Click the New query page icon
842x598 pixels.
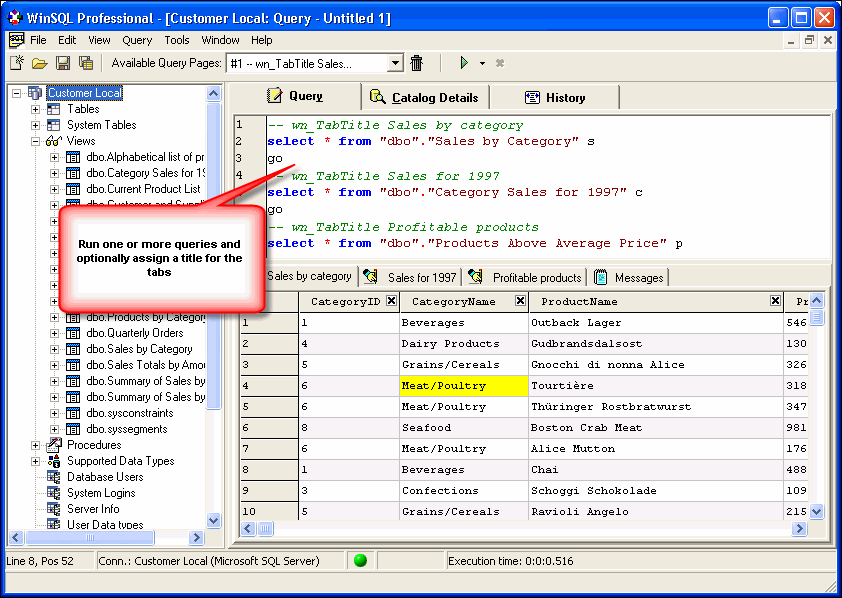point(17,63)
